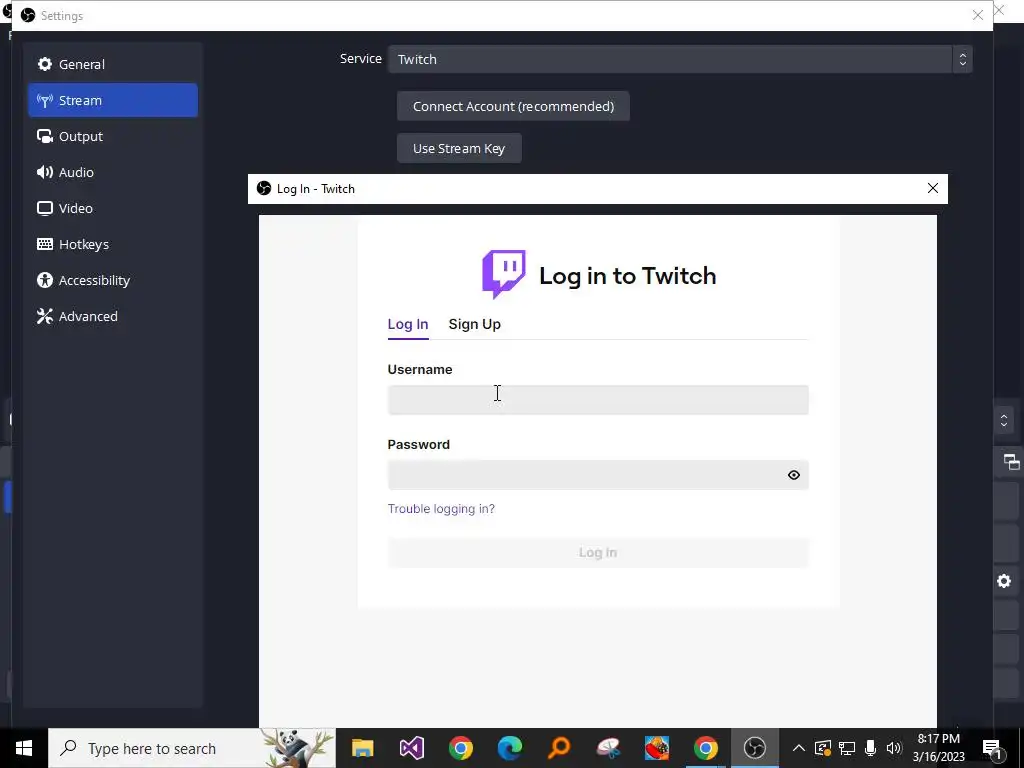Viewport: 1024px width, 768px height.
Task: Click the taskbar clock showing 8:17 PM
Action: point(938,748)
